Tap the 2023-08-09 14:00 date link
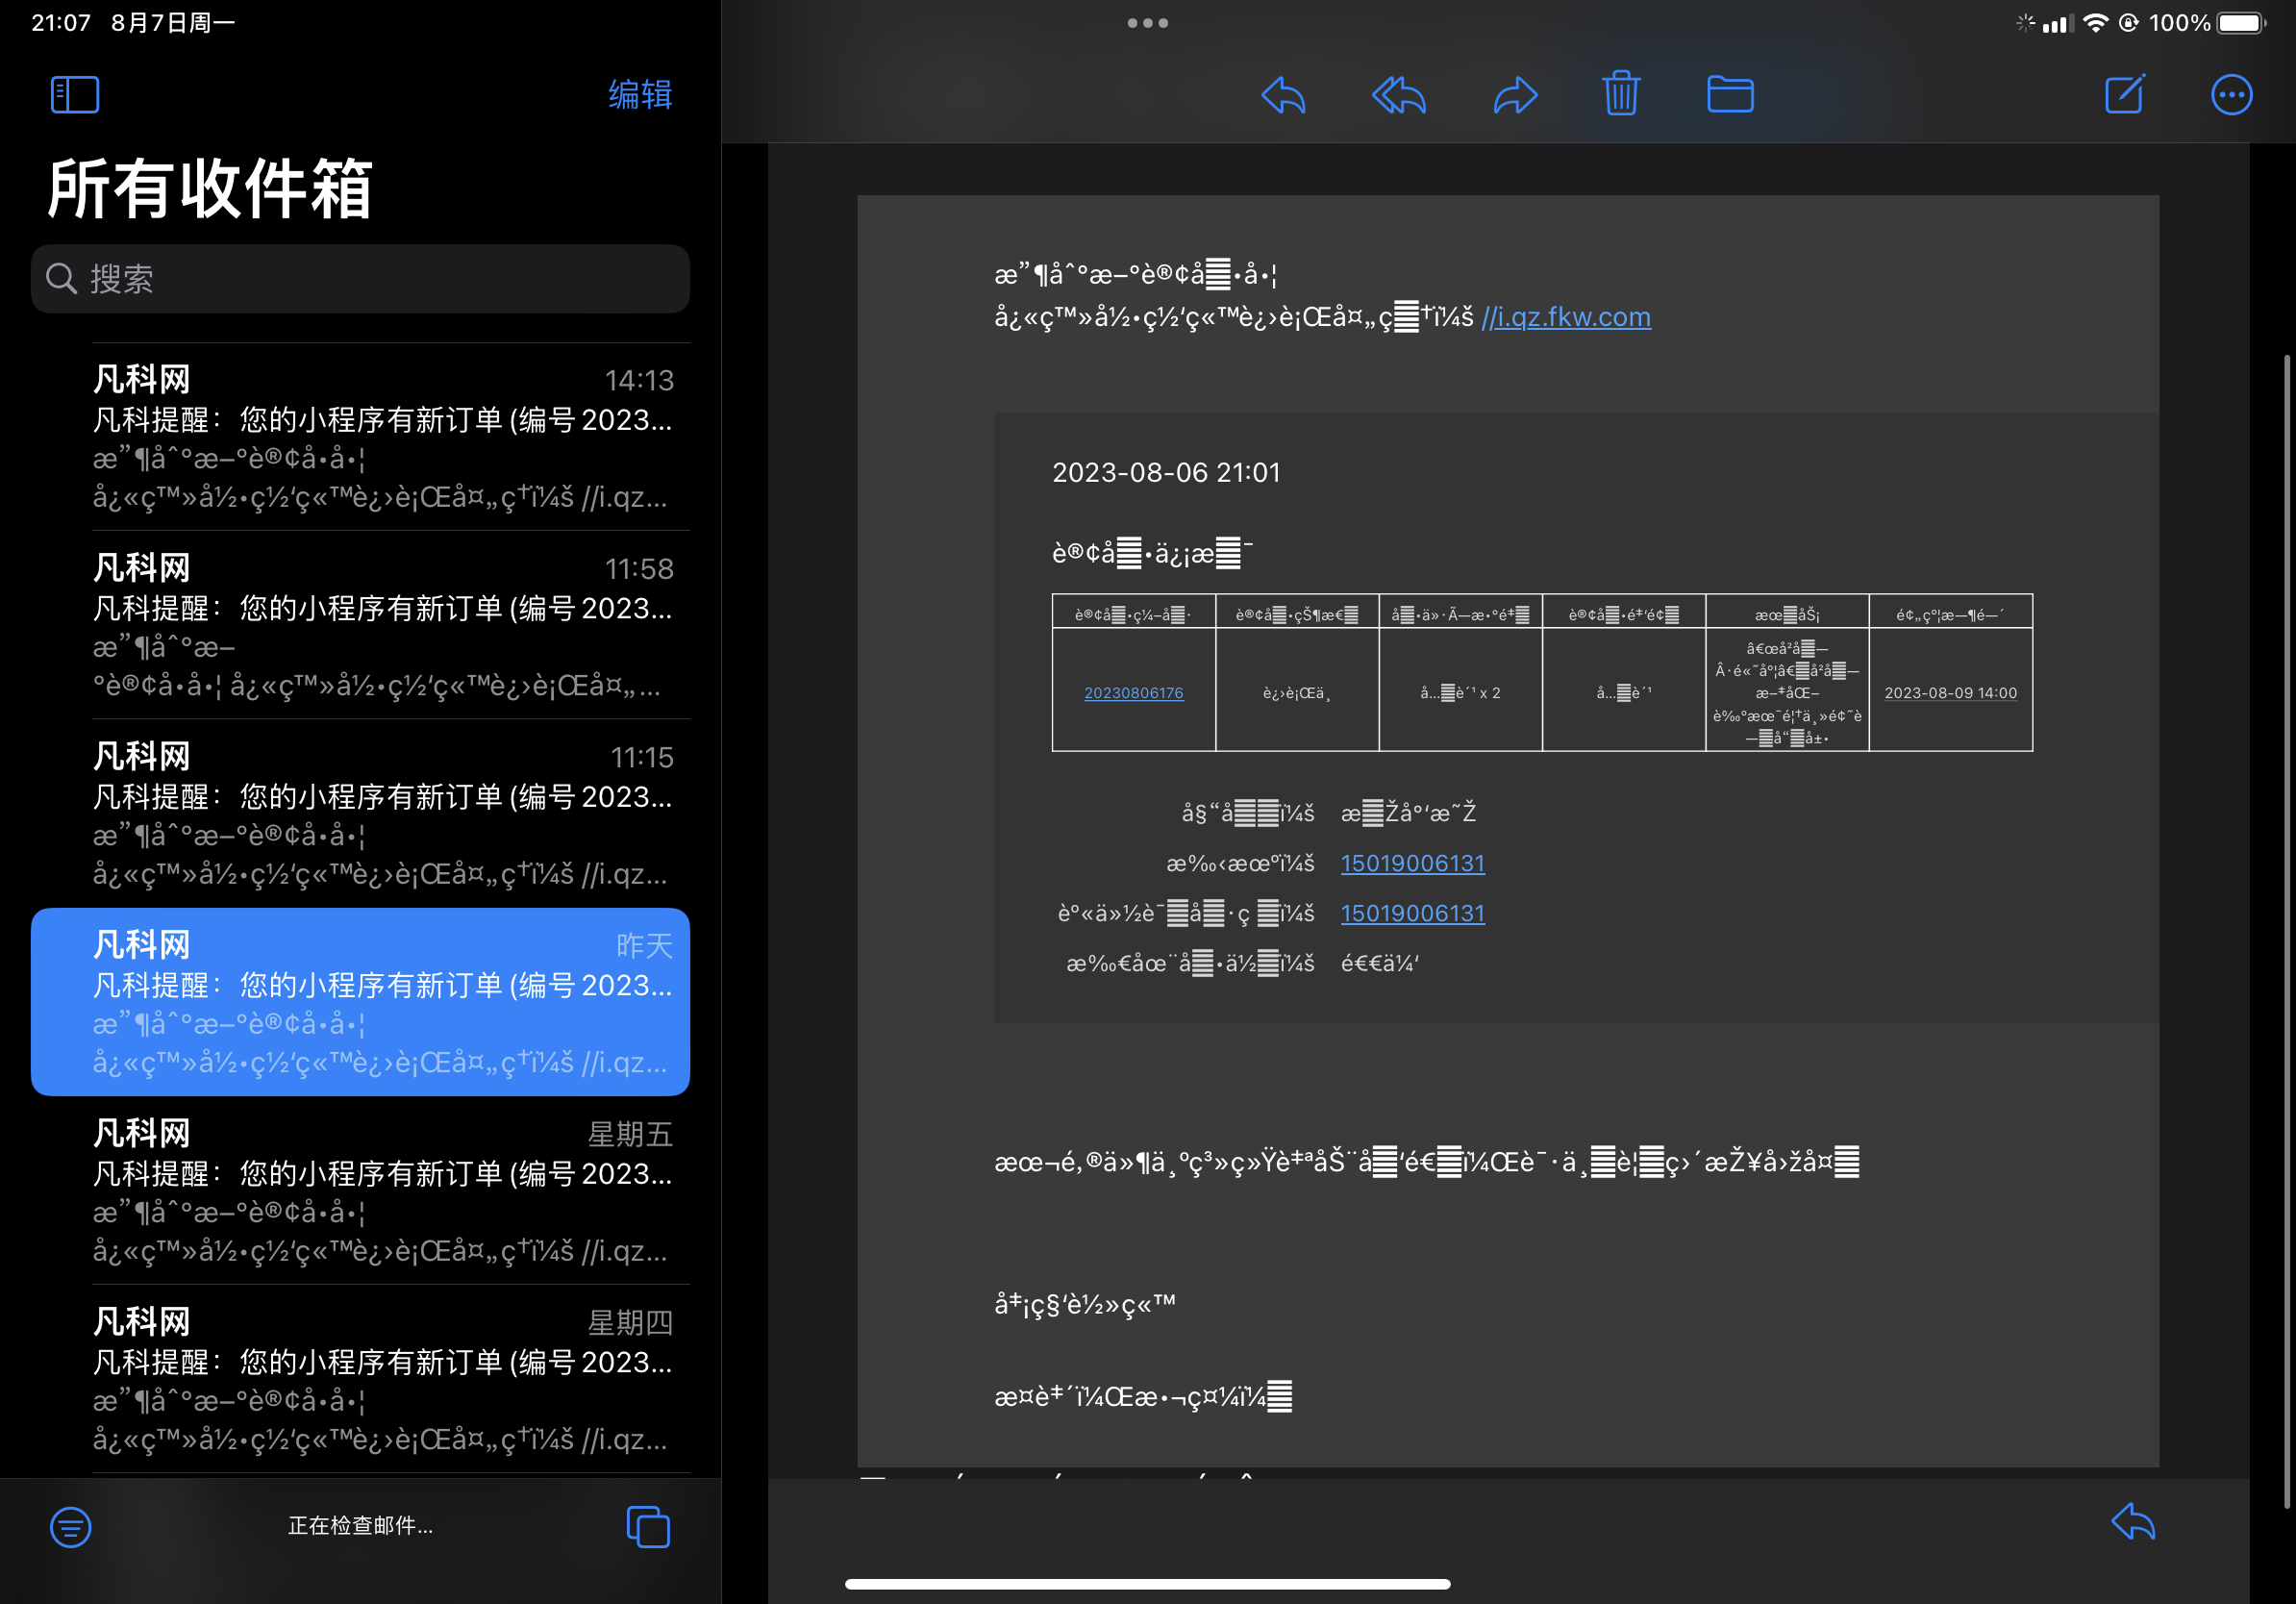This screenshot has height=1604, width=2296. coord(1950,693)
